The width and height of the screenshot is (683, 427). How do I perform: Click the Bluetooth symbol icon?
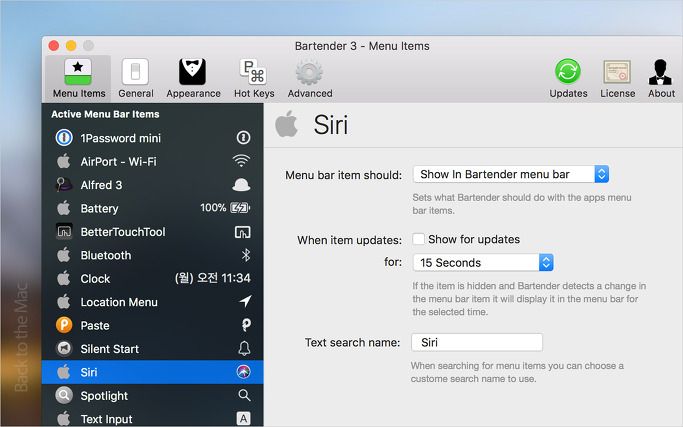point(246,255)
